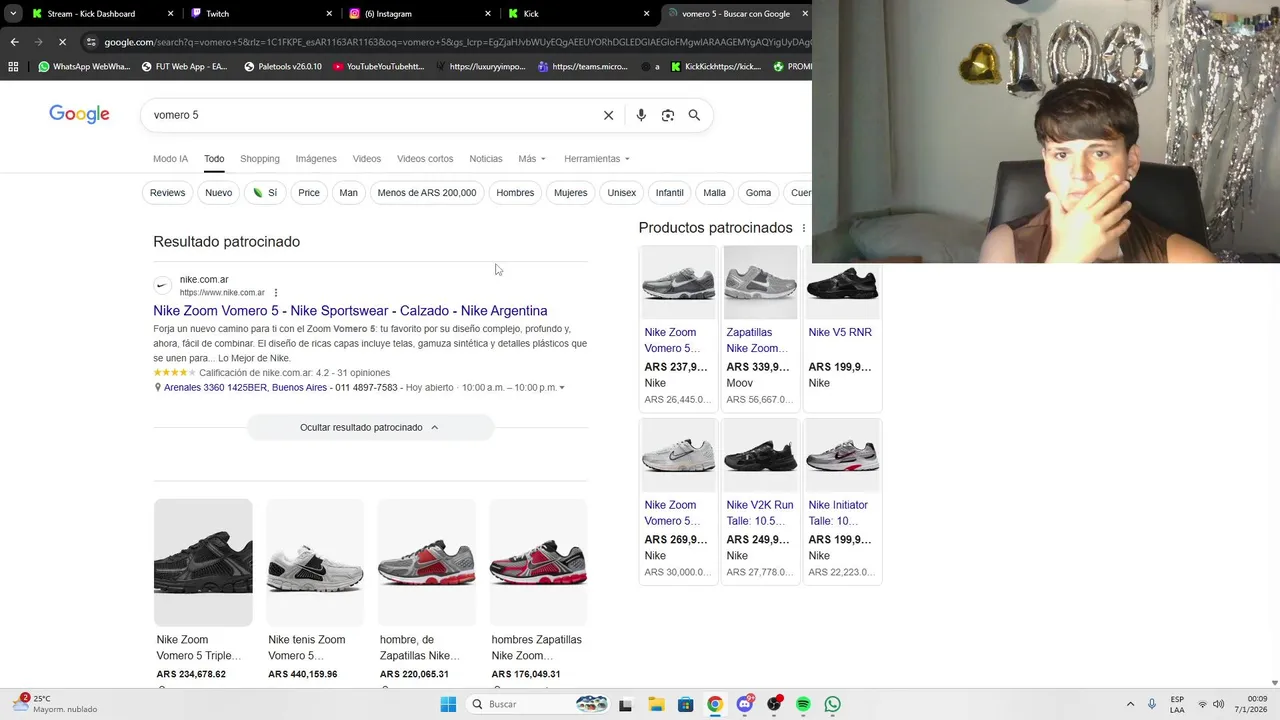Stop loading the page
The image size is (1280, 720).
[61, 42]
